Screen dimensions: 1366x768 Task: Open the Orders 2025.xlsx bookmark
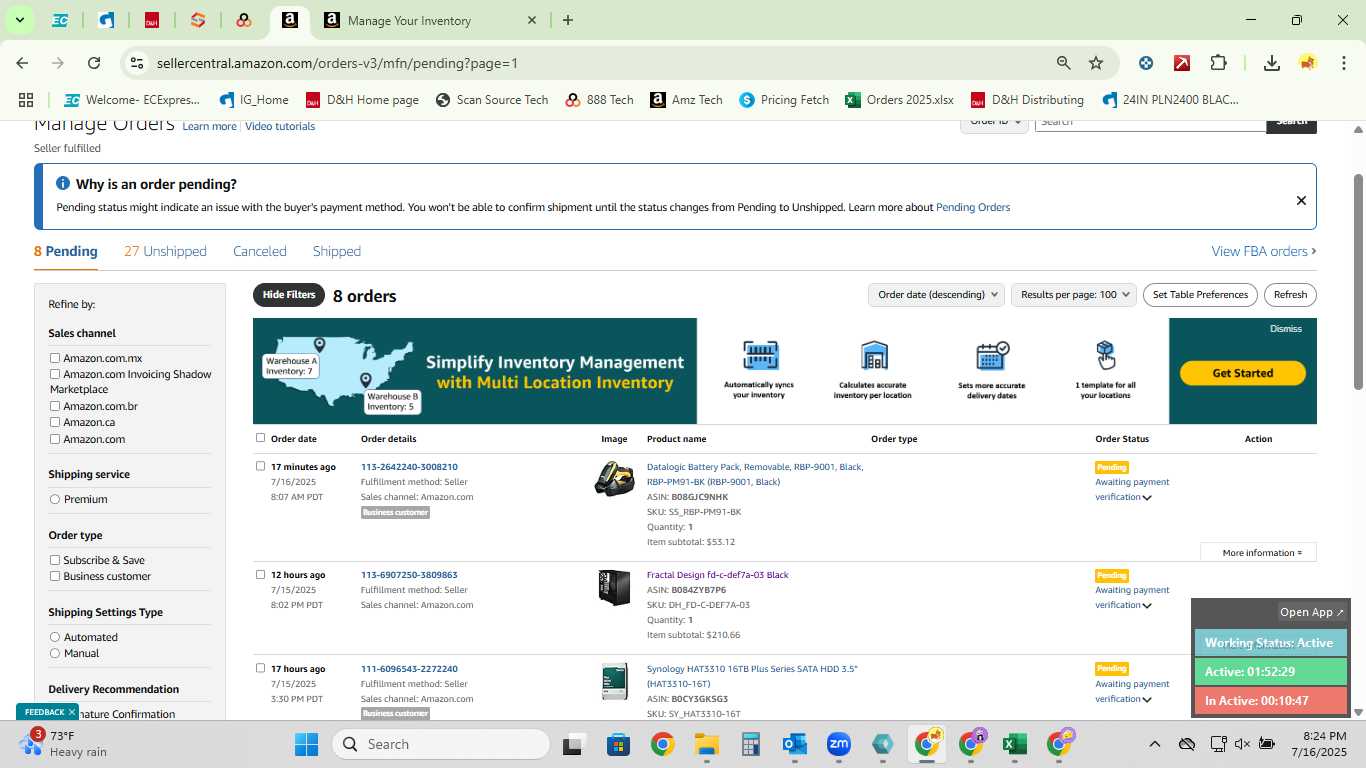[899, 100]
